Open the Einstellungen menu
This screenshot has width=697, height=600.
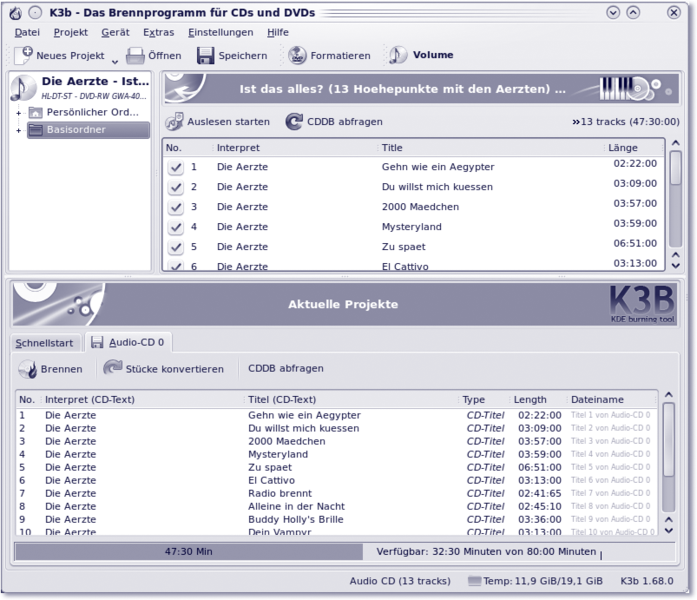pyautogui.click(x=220, y=32)
